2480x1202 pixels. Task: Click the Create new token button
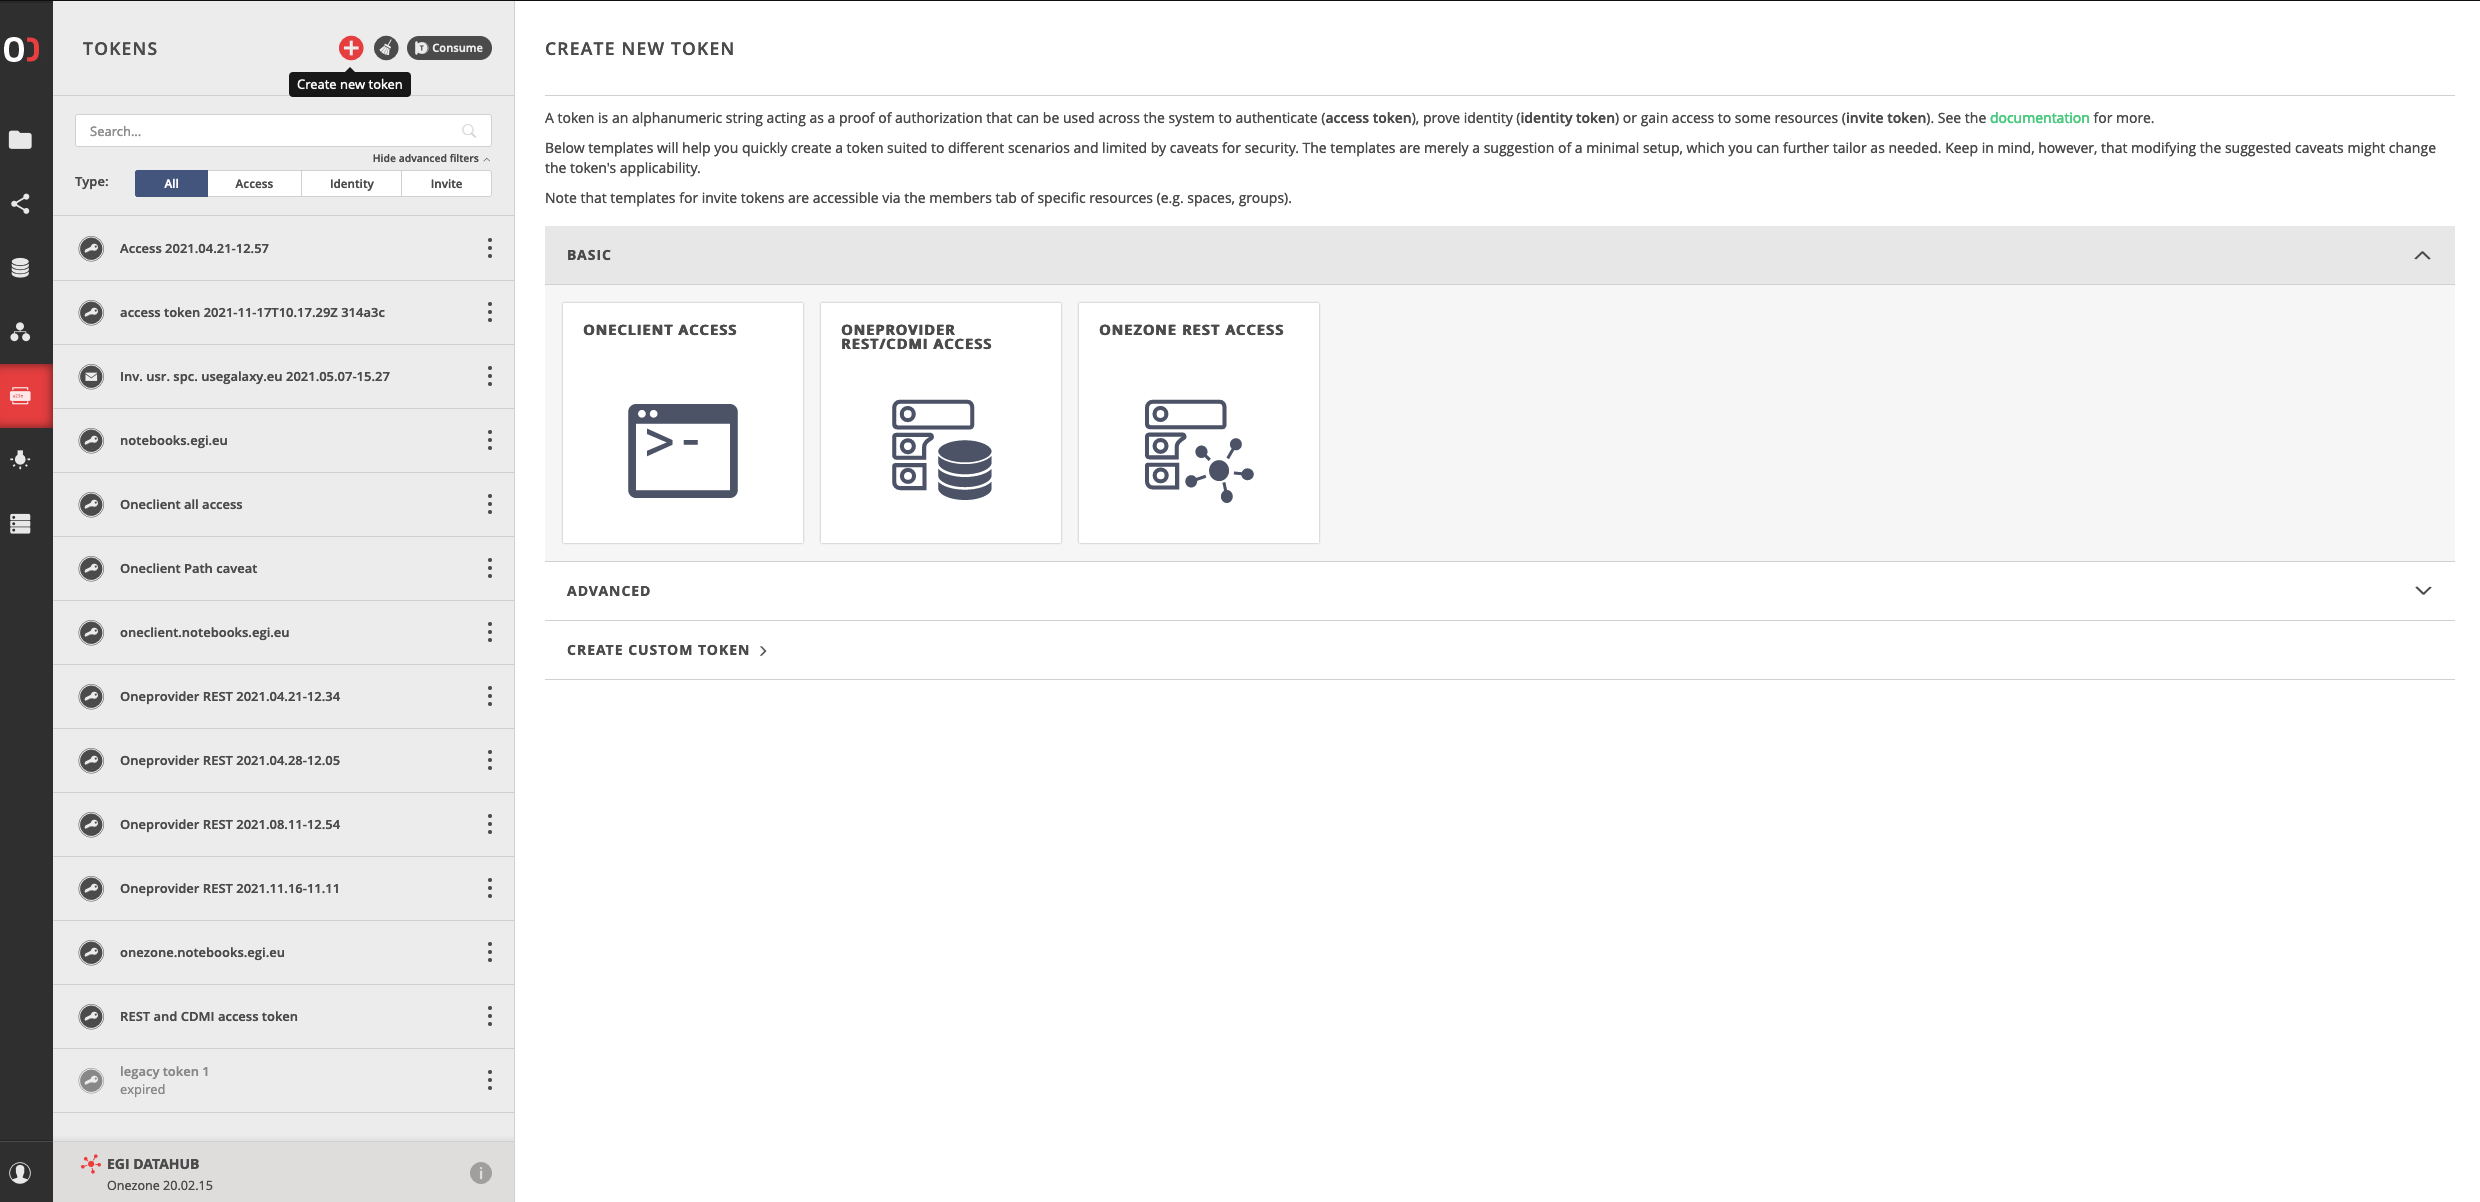351,46
